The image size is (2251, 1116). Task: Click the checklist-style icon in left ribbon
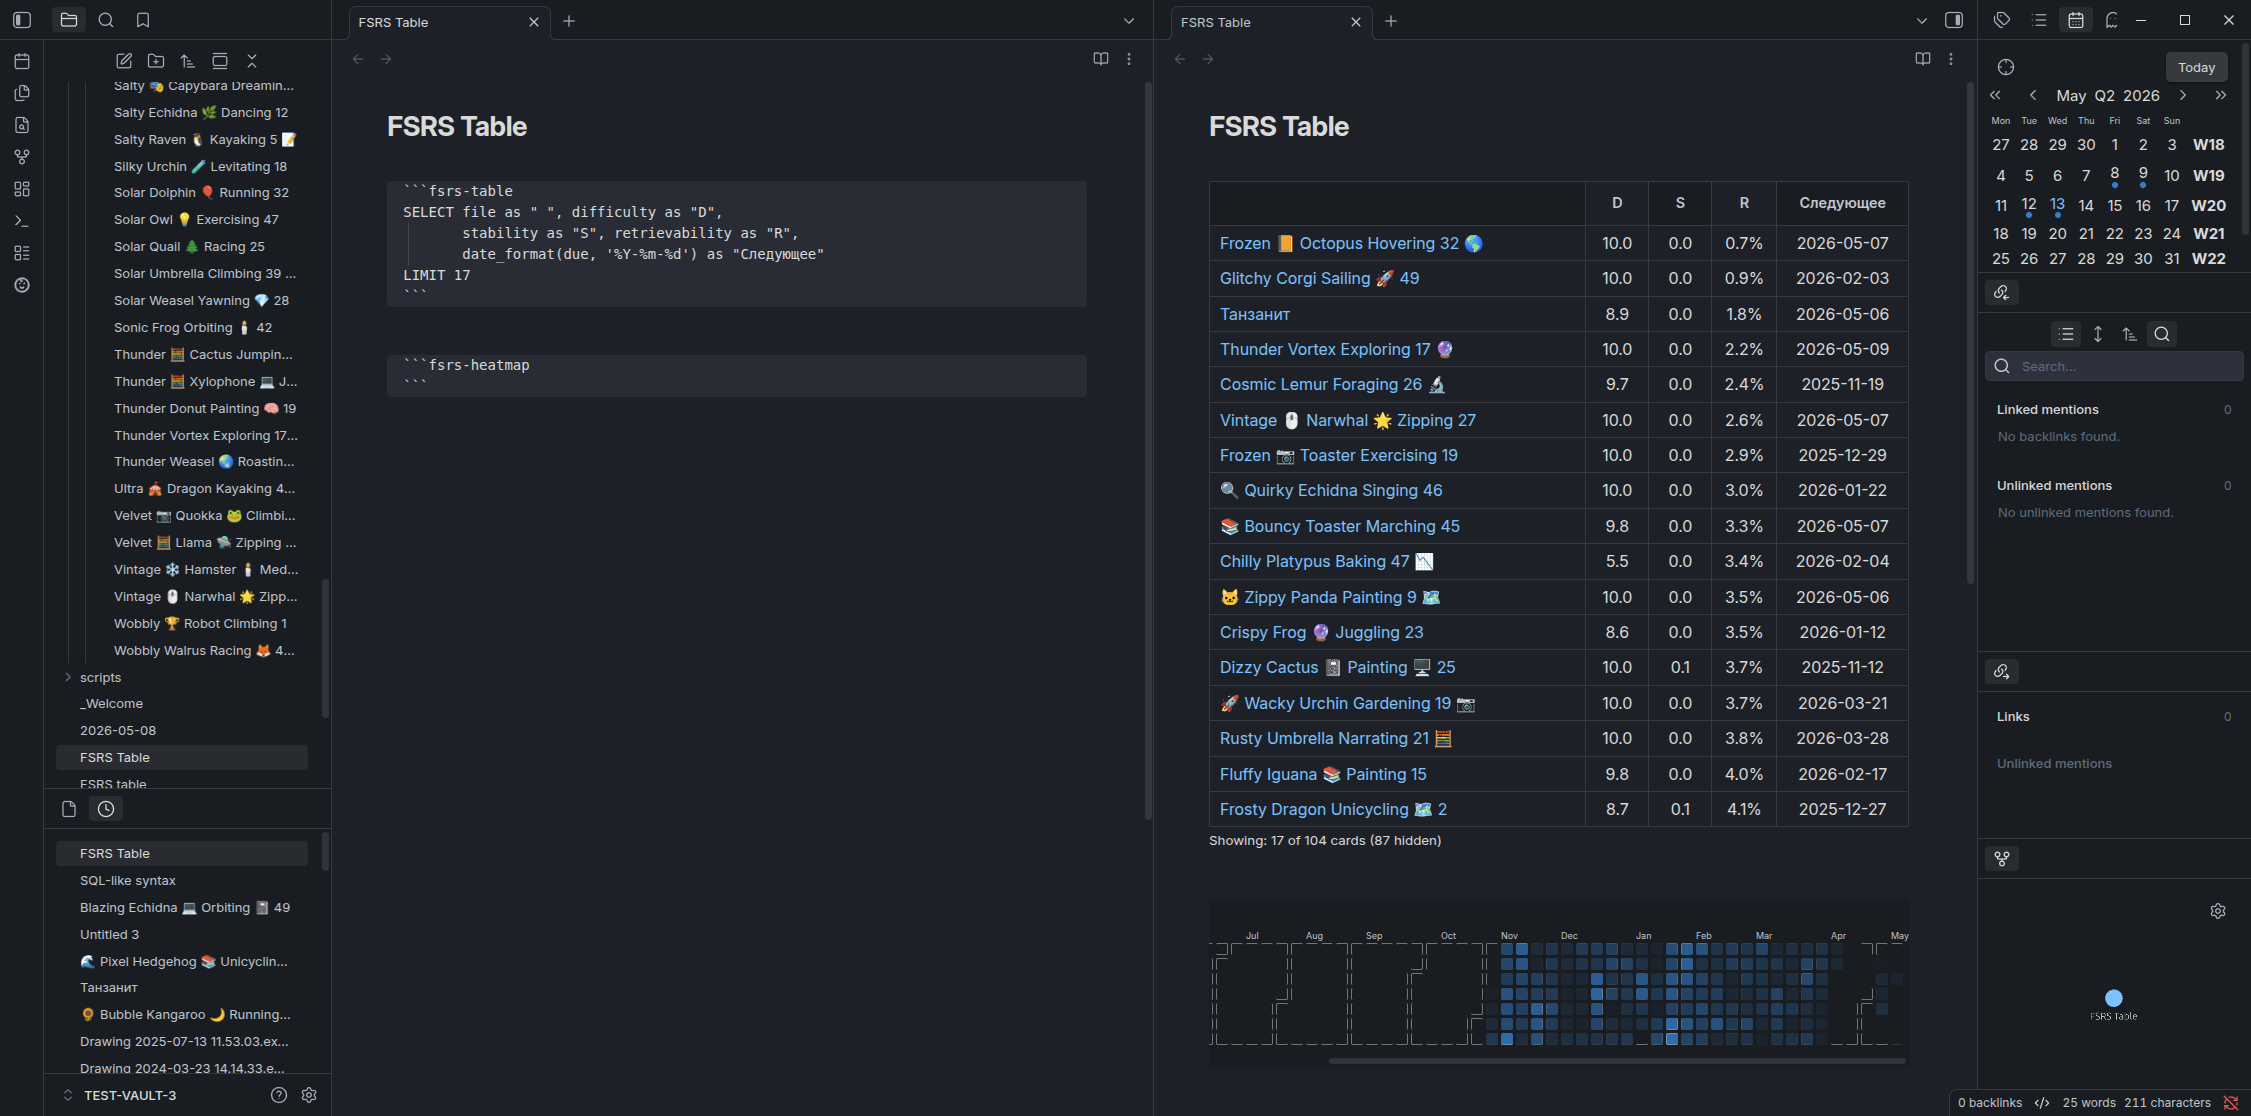pos(22,253)
